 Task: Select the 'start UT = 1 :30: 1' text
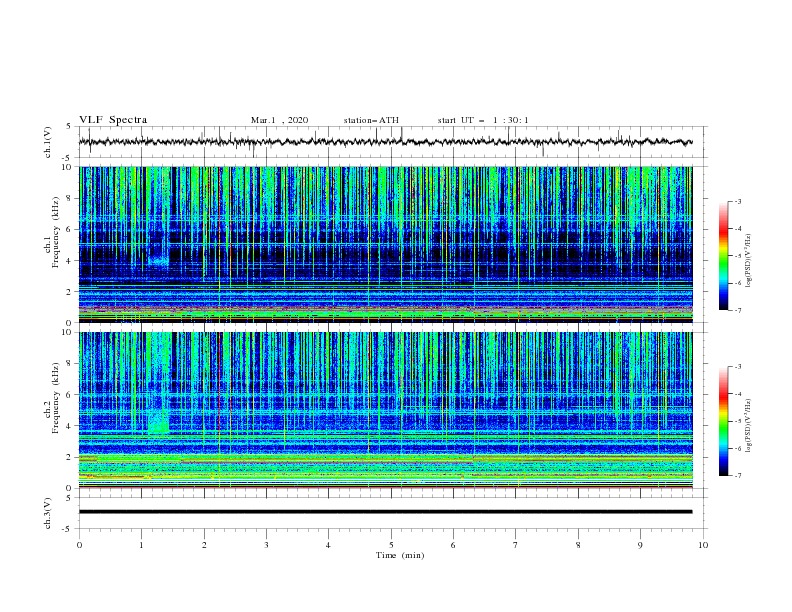tap(483, 120)
